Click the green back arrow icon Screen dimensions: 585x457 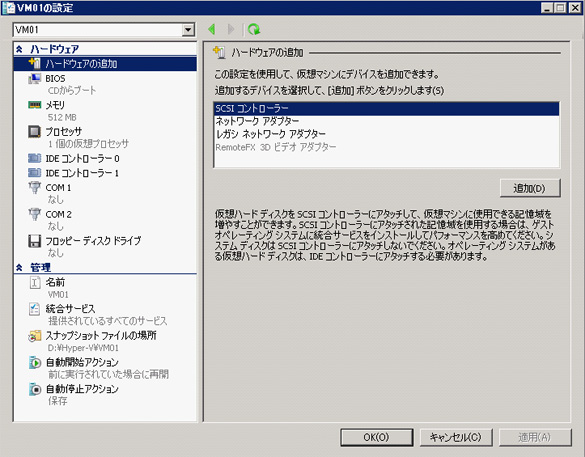click(212, 29)
